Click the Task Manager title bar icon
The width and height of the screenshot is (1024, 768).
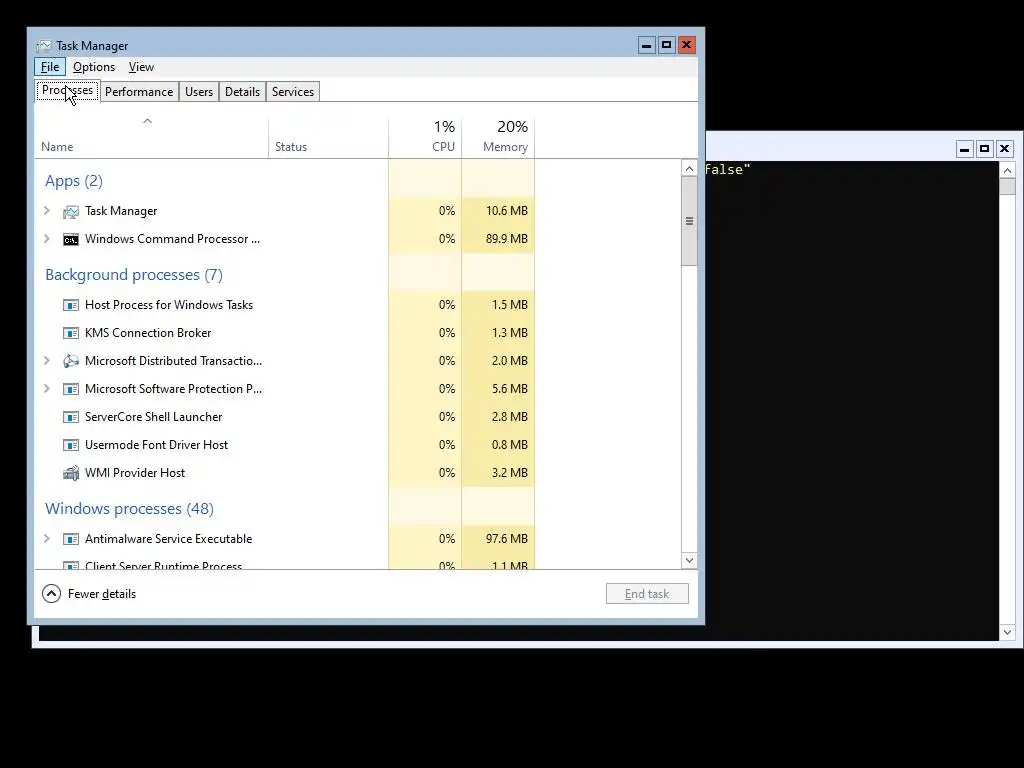click(x=44, y=46)
